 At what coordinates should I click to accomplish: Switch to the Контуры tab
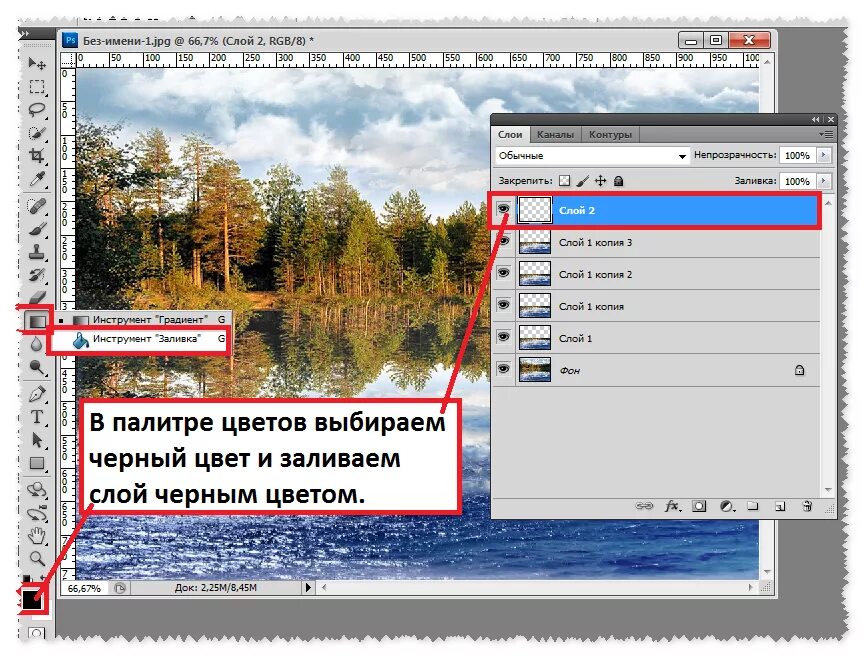pos(610,135)
